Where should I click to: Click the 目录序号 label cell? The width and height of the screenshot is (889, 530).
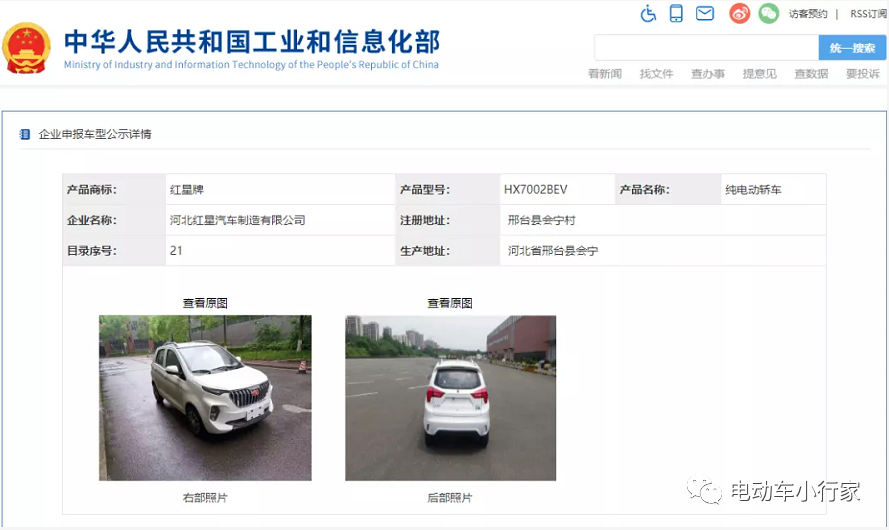(x=114, y=251)
